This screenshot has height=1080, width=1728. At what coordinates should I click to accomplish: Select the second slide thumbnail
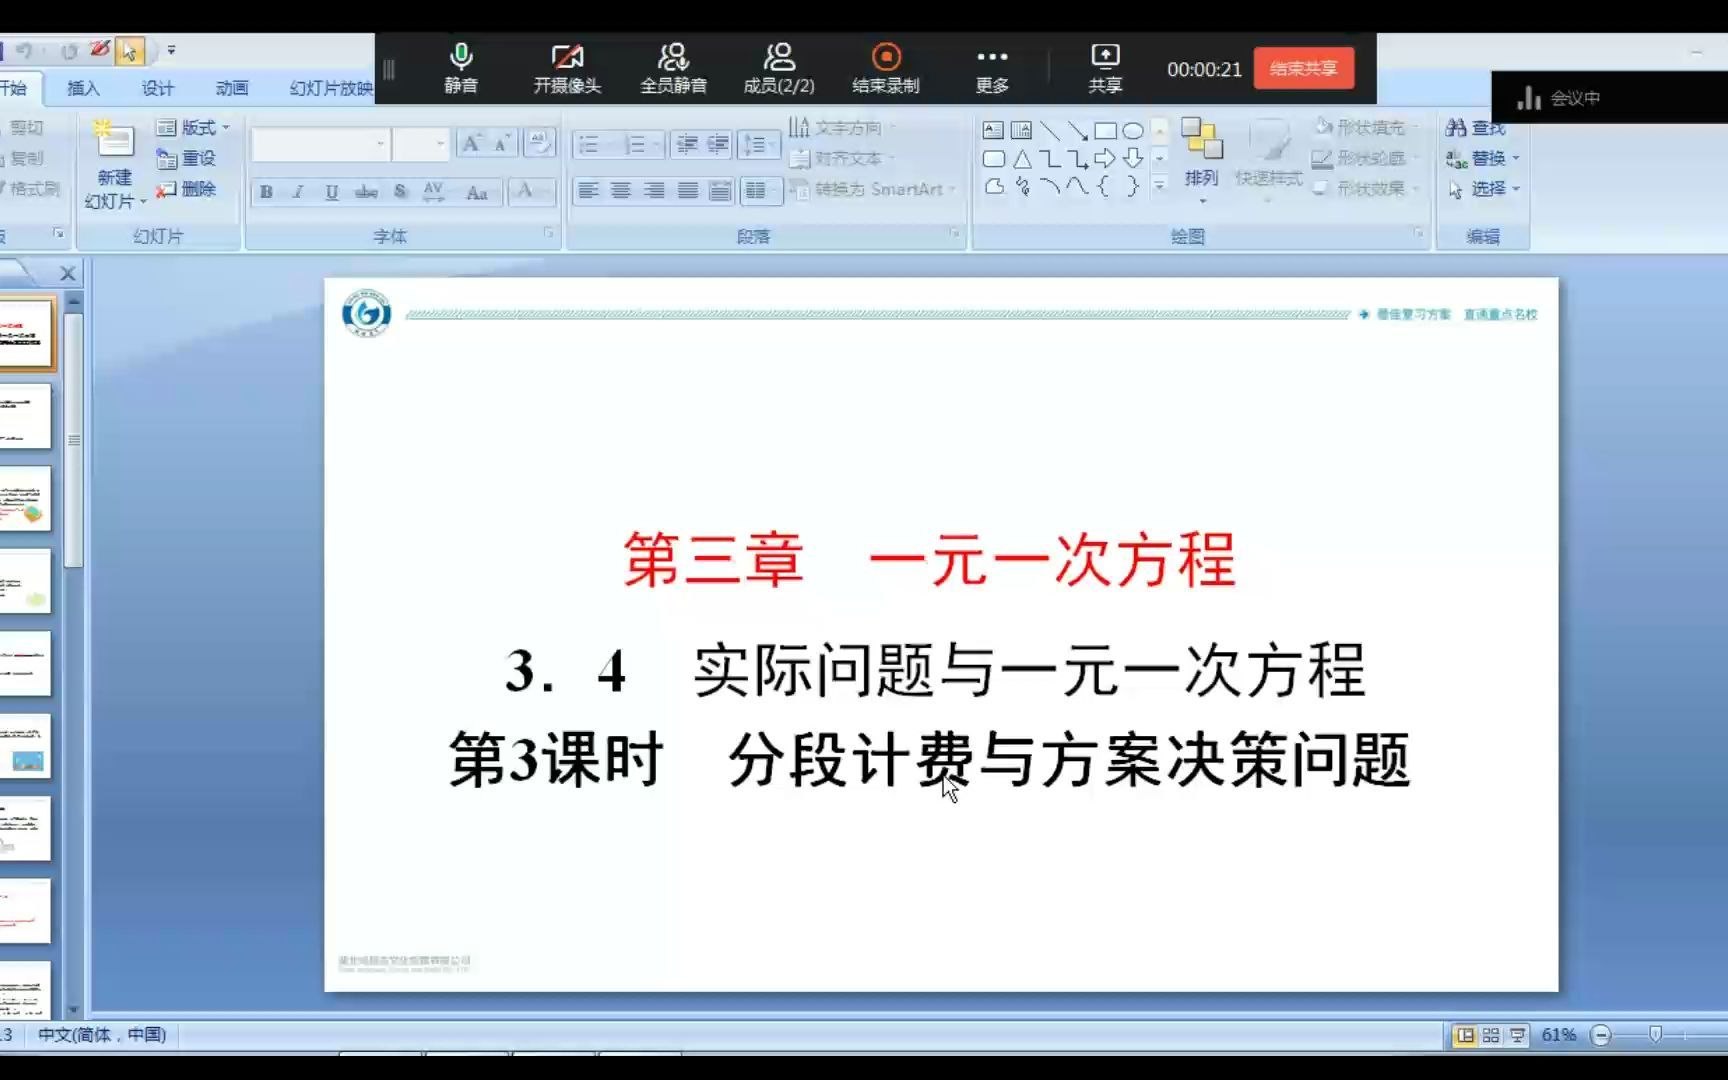coord(26,416)
